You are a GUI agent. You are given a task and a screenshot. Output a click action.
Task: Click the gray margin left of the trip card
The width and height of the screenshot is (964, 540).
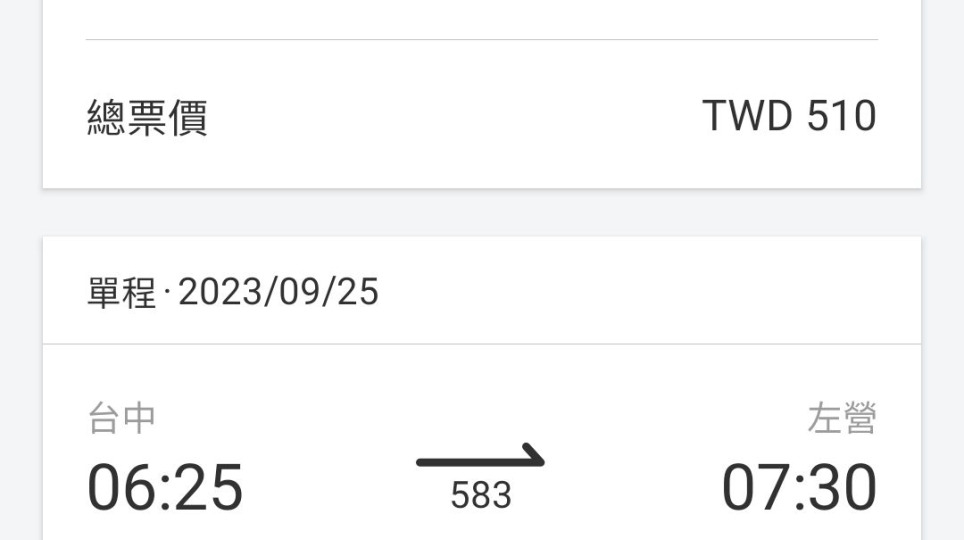click(x=21, y=387)
